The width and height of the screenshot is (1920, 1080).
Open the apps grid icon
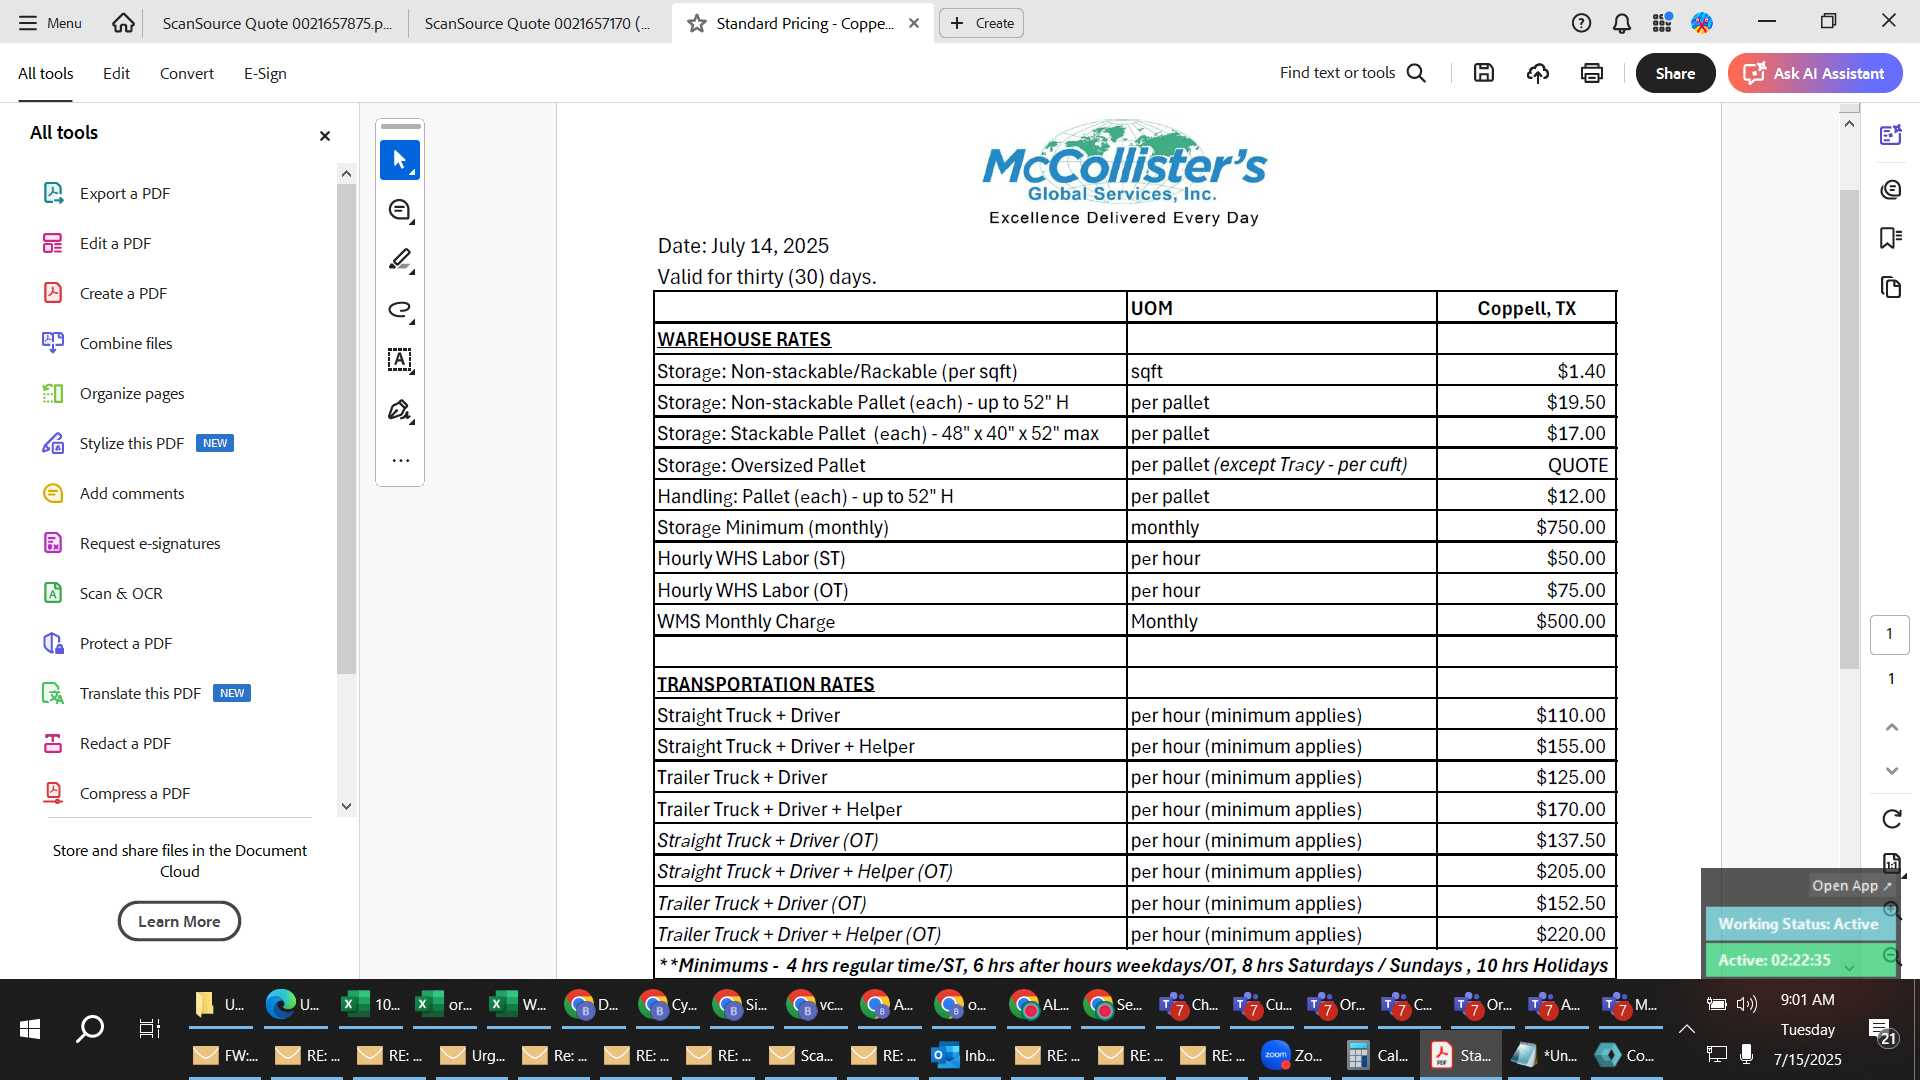[1662, 23]
